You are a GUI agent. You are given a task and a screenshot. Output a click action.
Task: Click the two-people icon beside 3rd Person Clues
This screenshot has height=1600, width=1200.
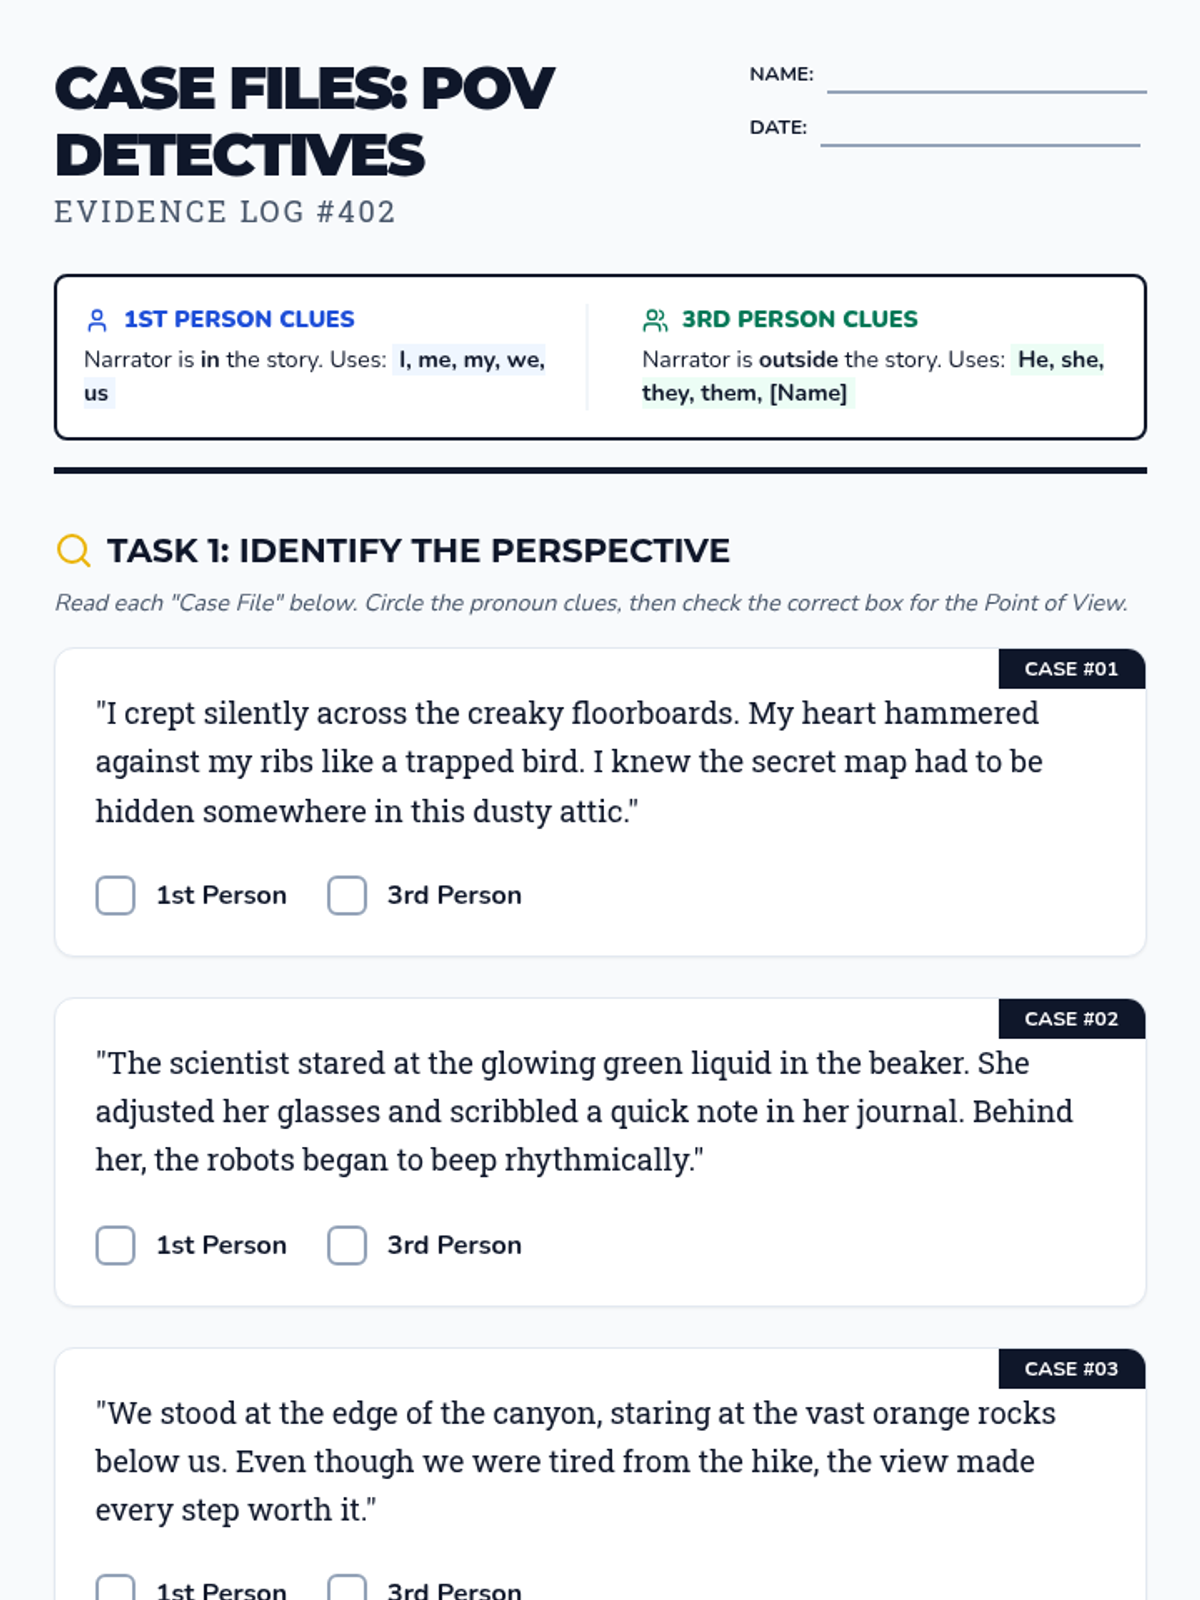tap(655, 320)
